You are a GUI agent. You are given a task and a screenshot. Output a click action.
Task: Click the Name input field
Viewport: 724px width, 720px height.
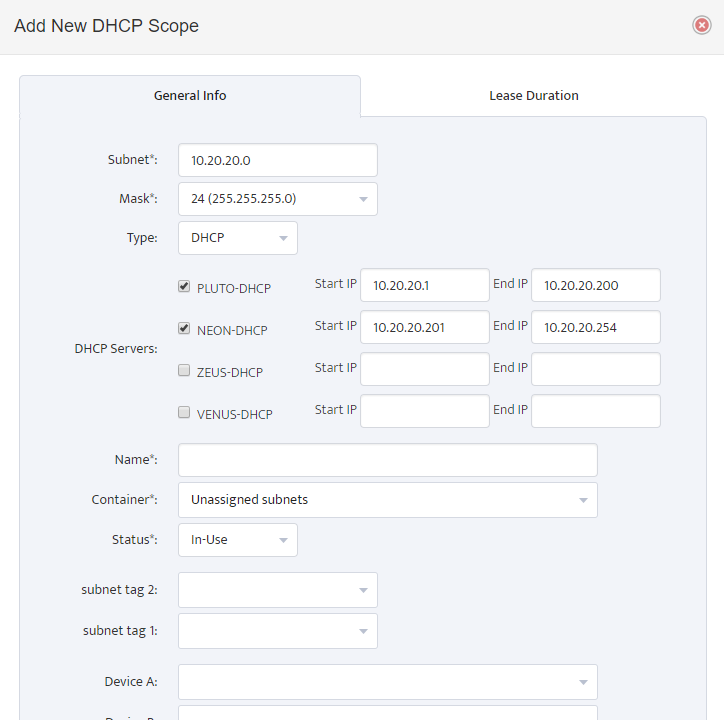tap(388, 460)
